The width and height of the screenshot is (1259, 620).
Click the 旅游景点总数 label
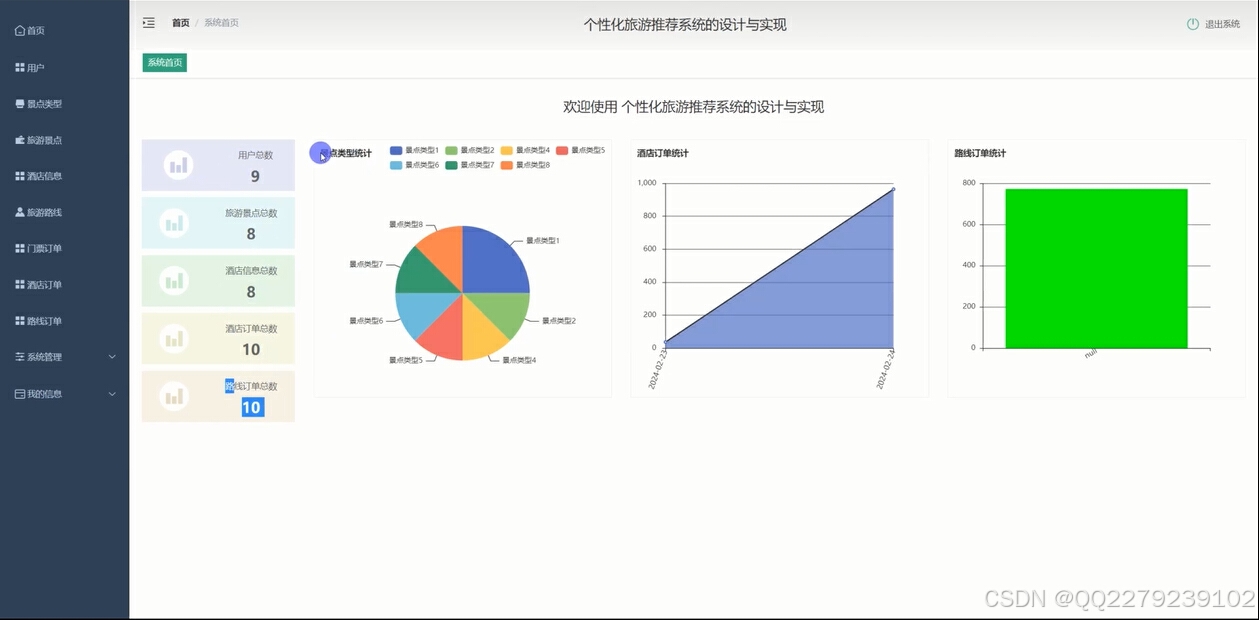pos(251,213)
